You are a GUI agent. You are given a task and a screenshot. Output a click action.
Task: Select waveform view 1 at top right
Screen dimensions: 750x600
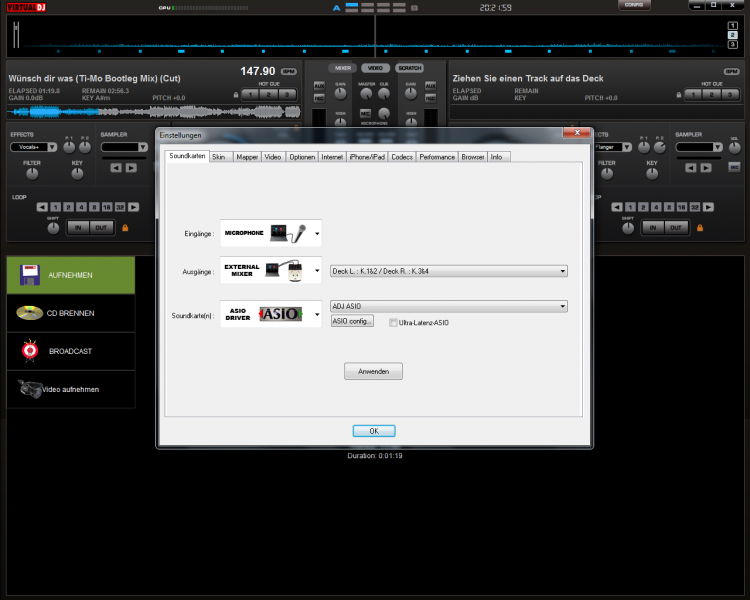(x=732, y=26)
